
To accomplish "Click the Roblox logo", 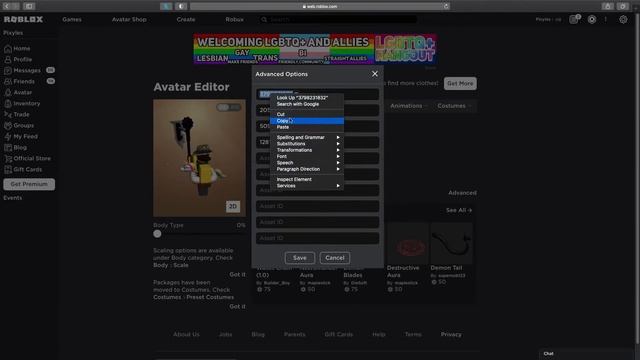I will pyautogui.click(x=23, y=19).
